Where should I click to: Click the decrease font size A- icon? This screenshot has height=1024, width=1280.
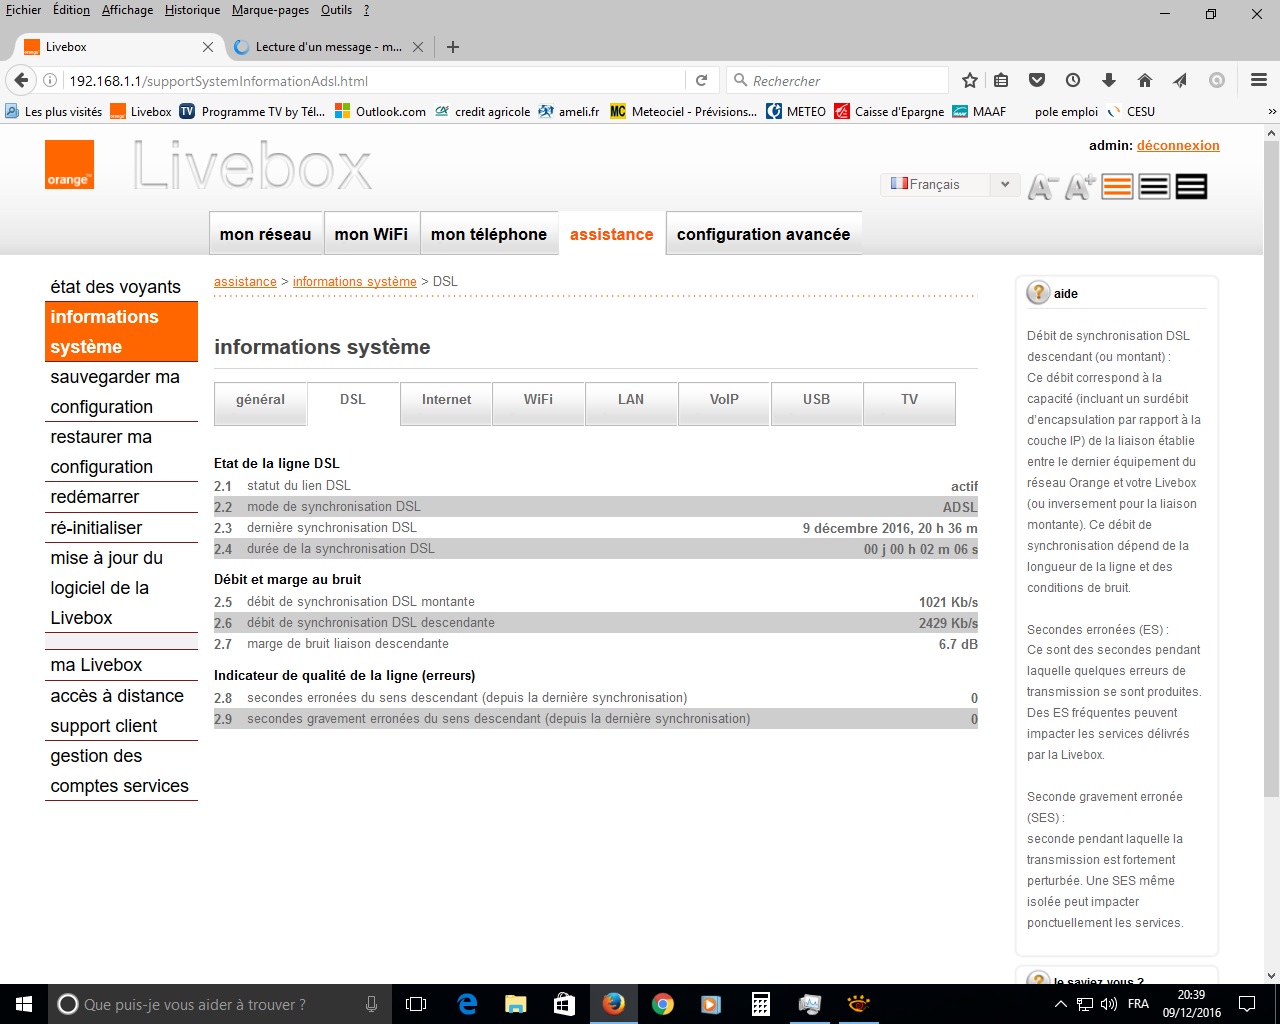(1042, 187)
